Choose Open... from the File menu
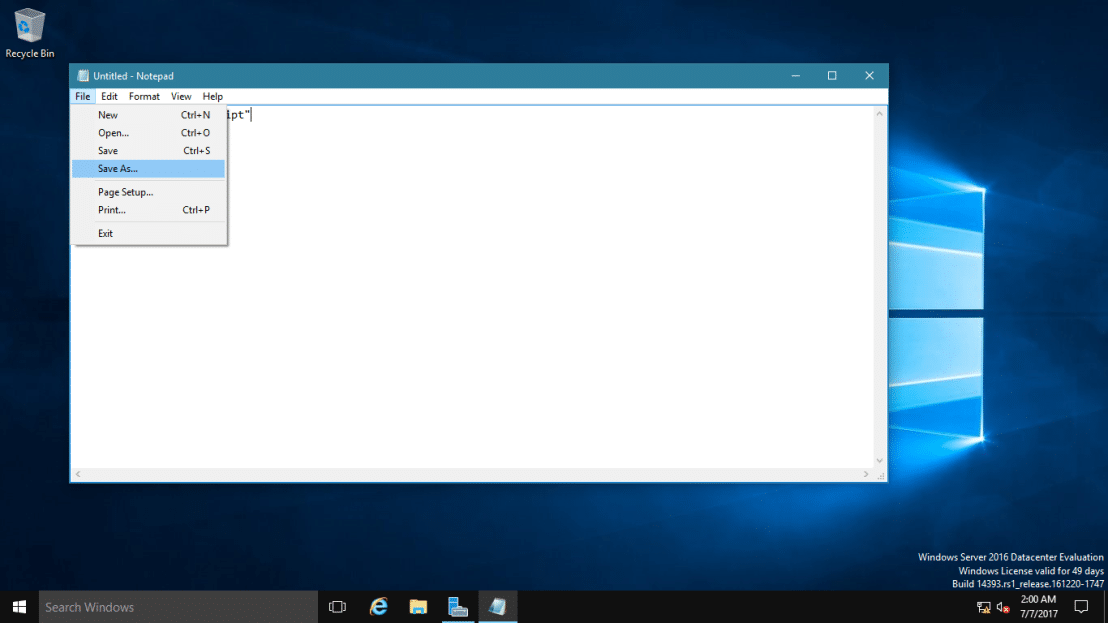 (x=148, y=133)
